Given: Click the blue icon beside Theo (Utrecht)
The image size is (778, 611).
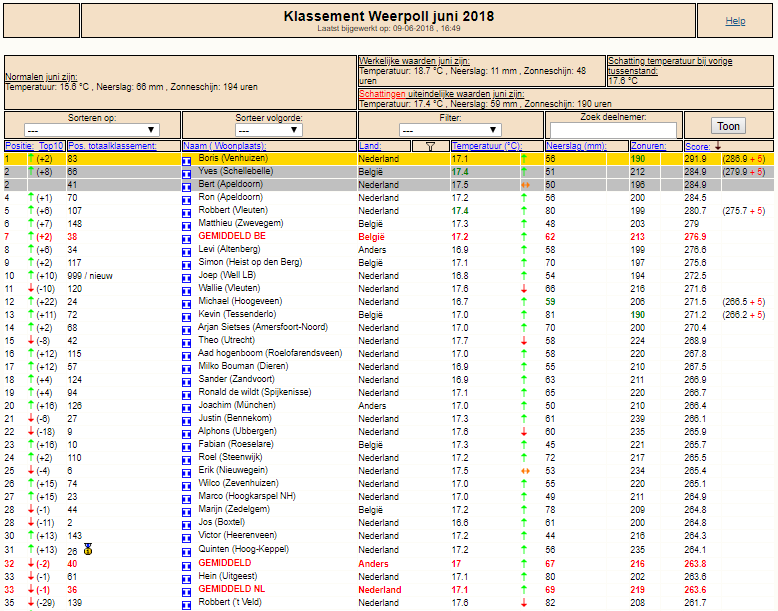Looking at the screenshot, I should (187, 343).
